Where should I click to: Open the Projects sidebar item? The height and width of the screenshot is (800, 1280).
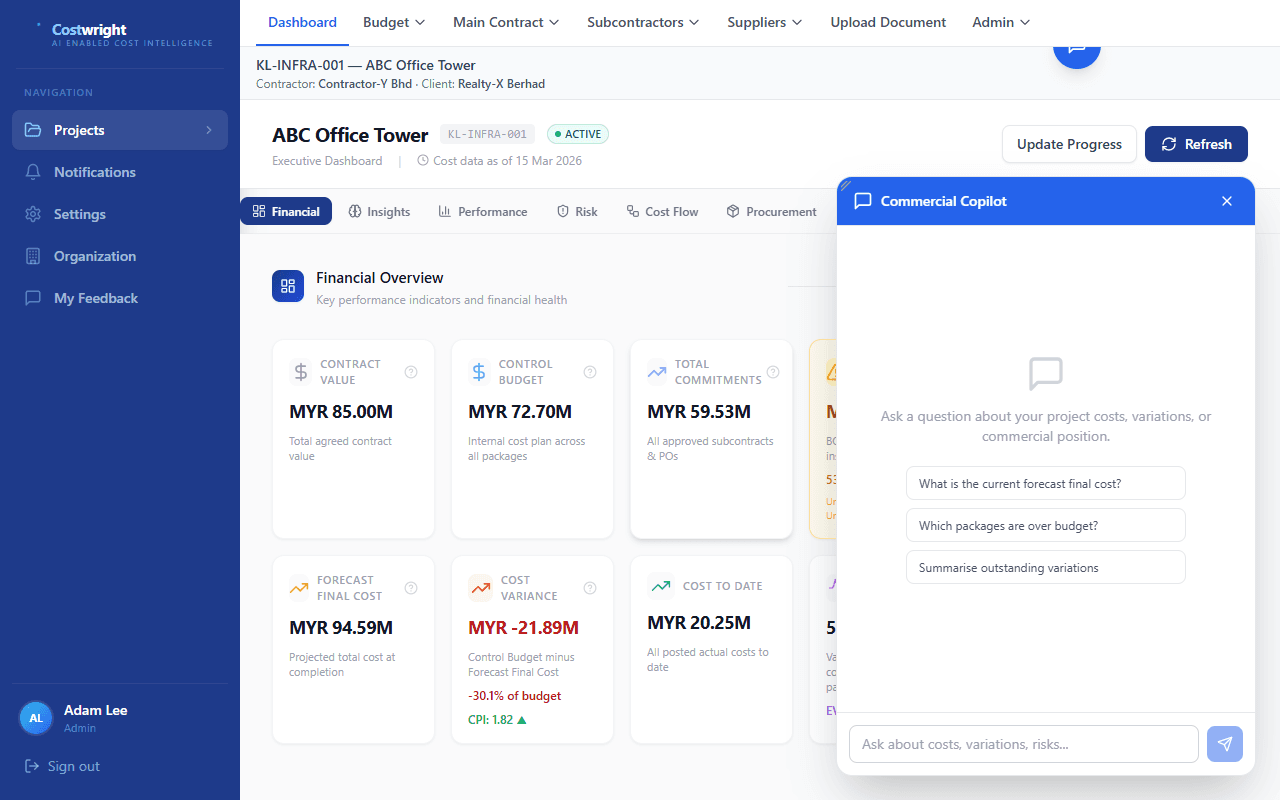tap(120, 130)
